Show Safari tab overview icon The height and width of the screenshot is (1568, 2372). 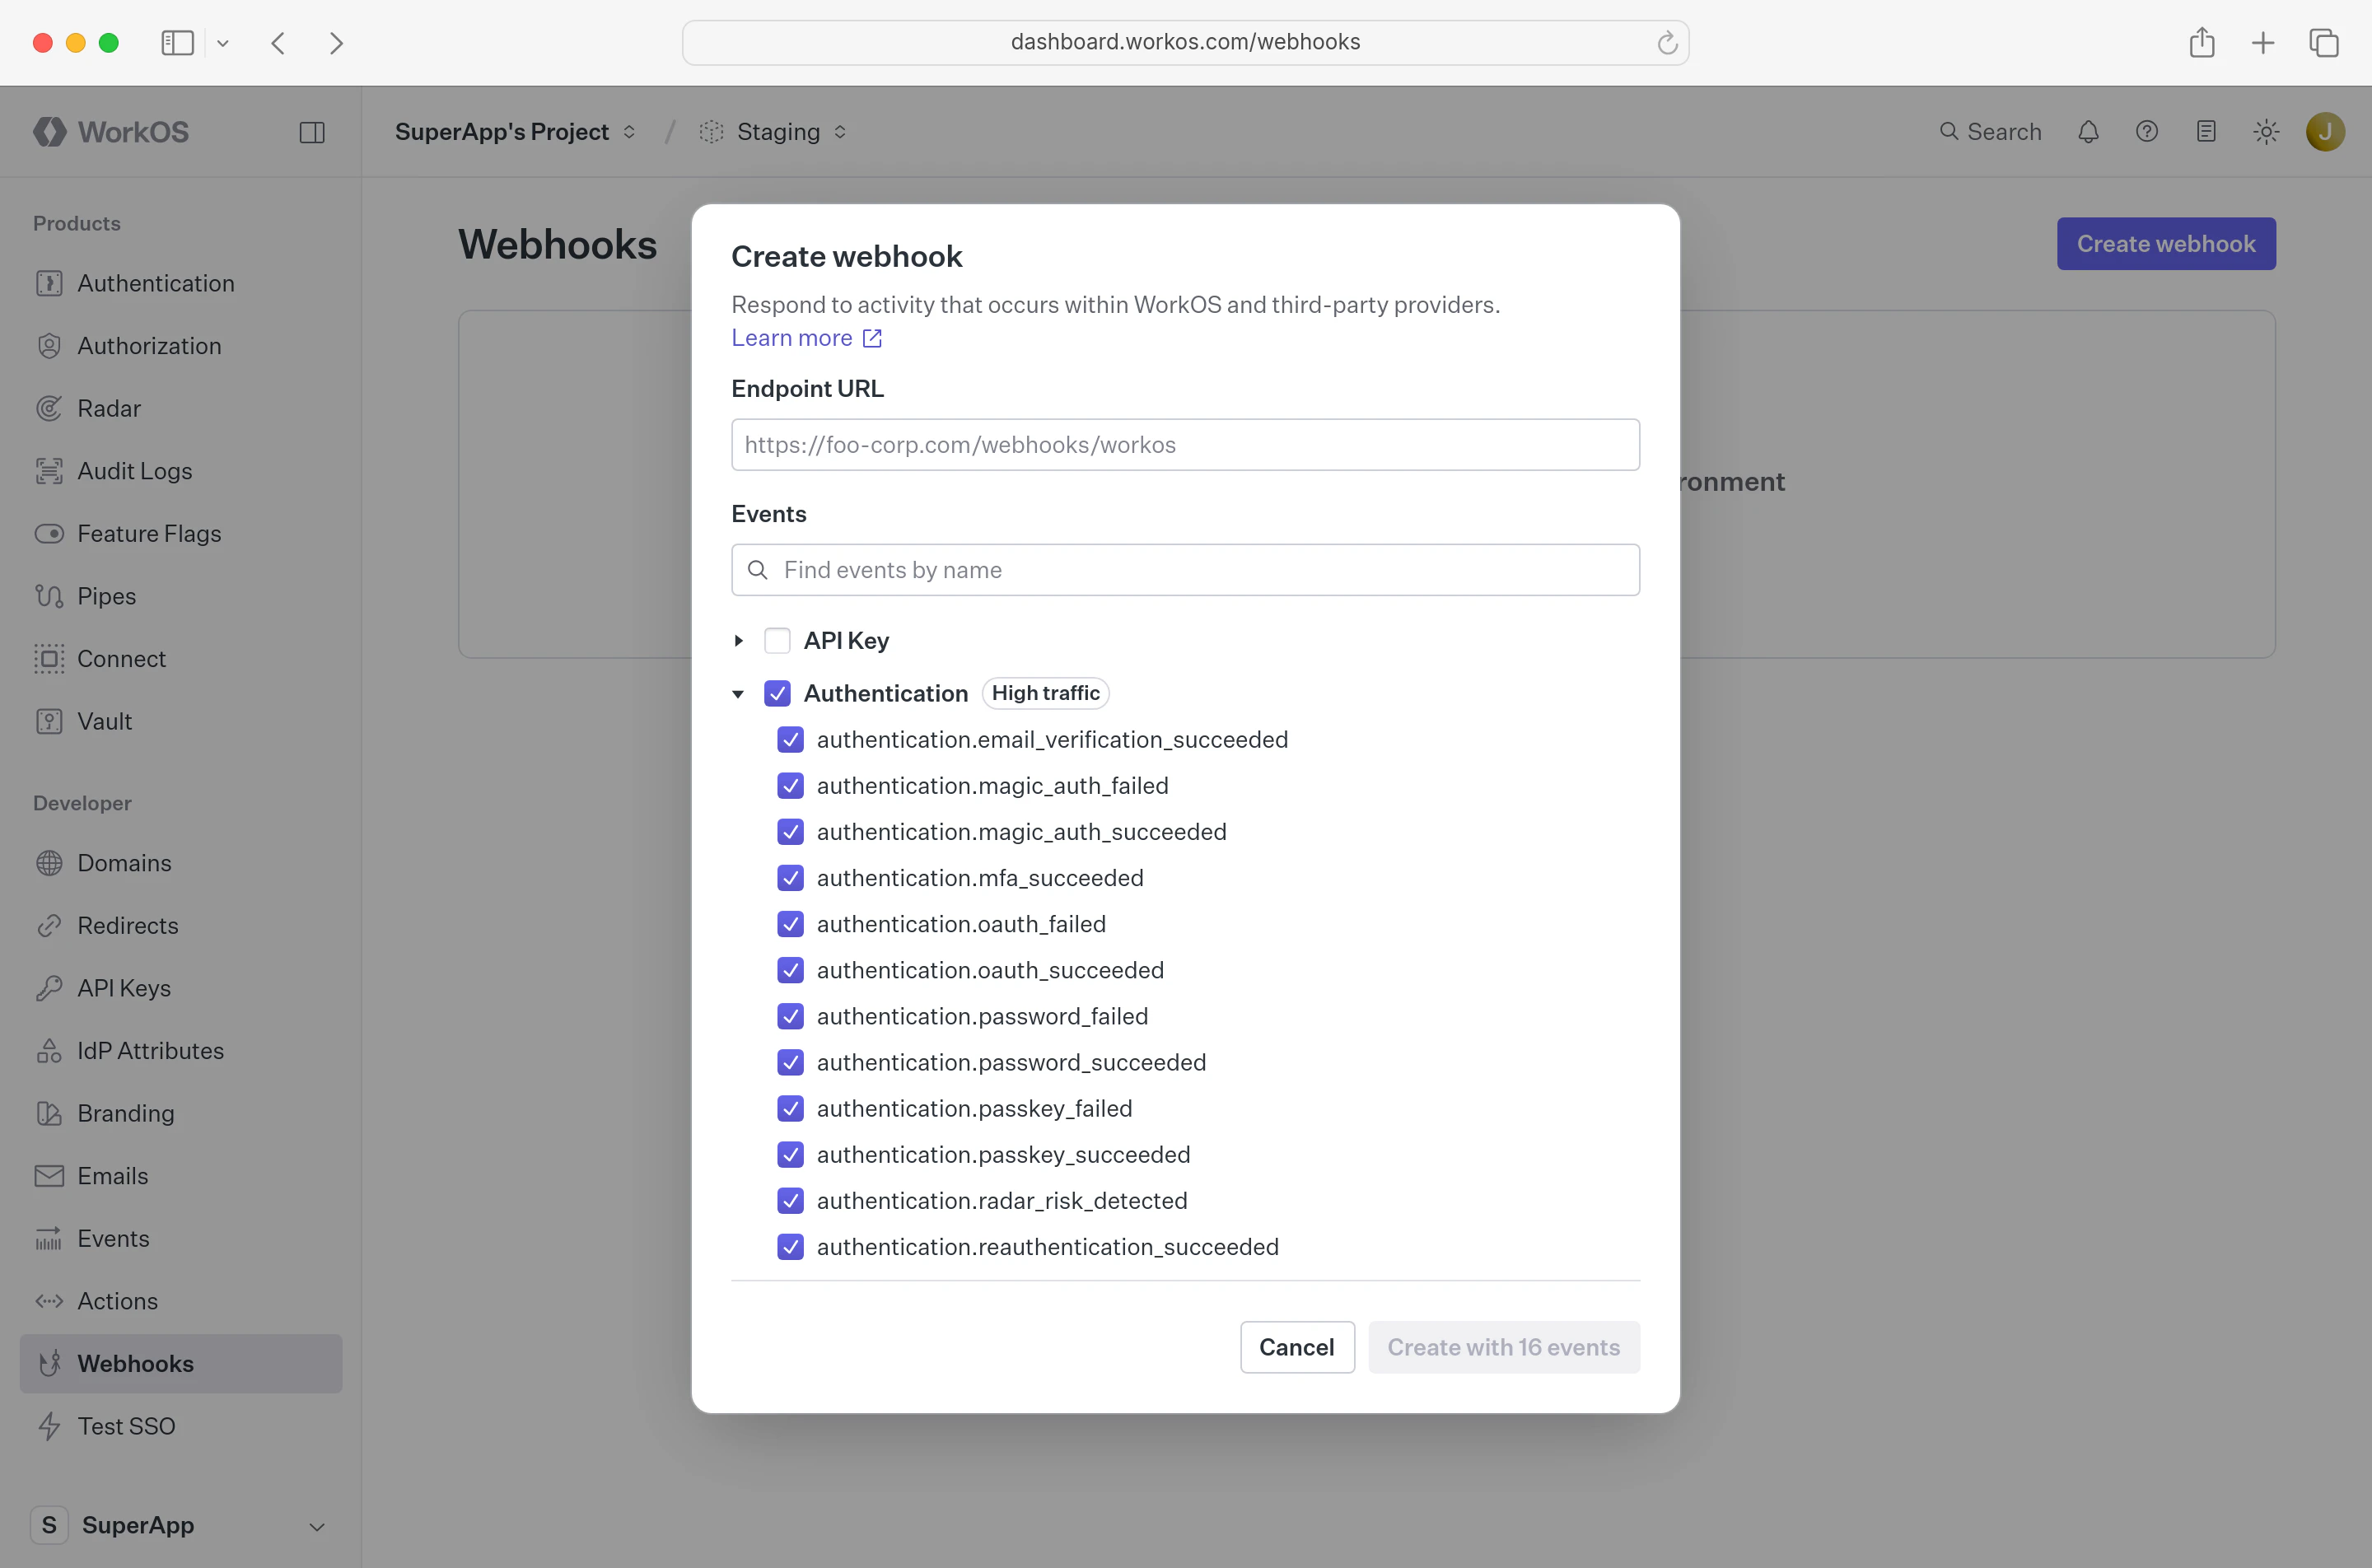click(x=2324, y=42)
